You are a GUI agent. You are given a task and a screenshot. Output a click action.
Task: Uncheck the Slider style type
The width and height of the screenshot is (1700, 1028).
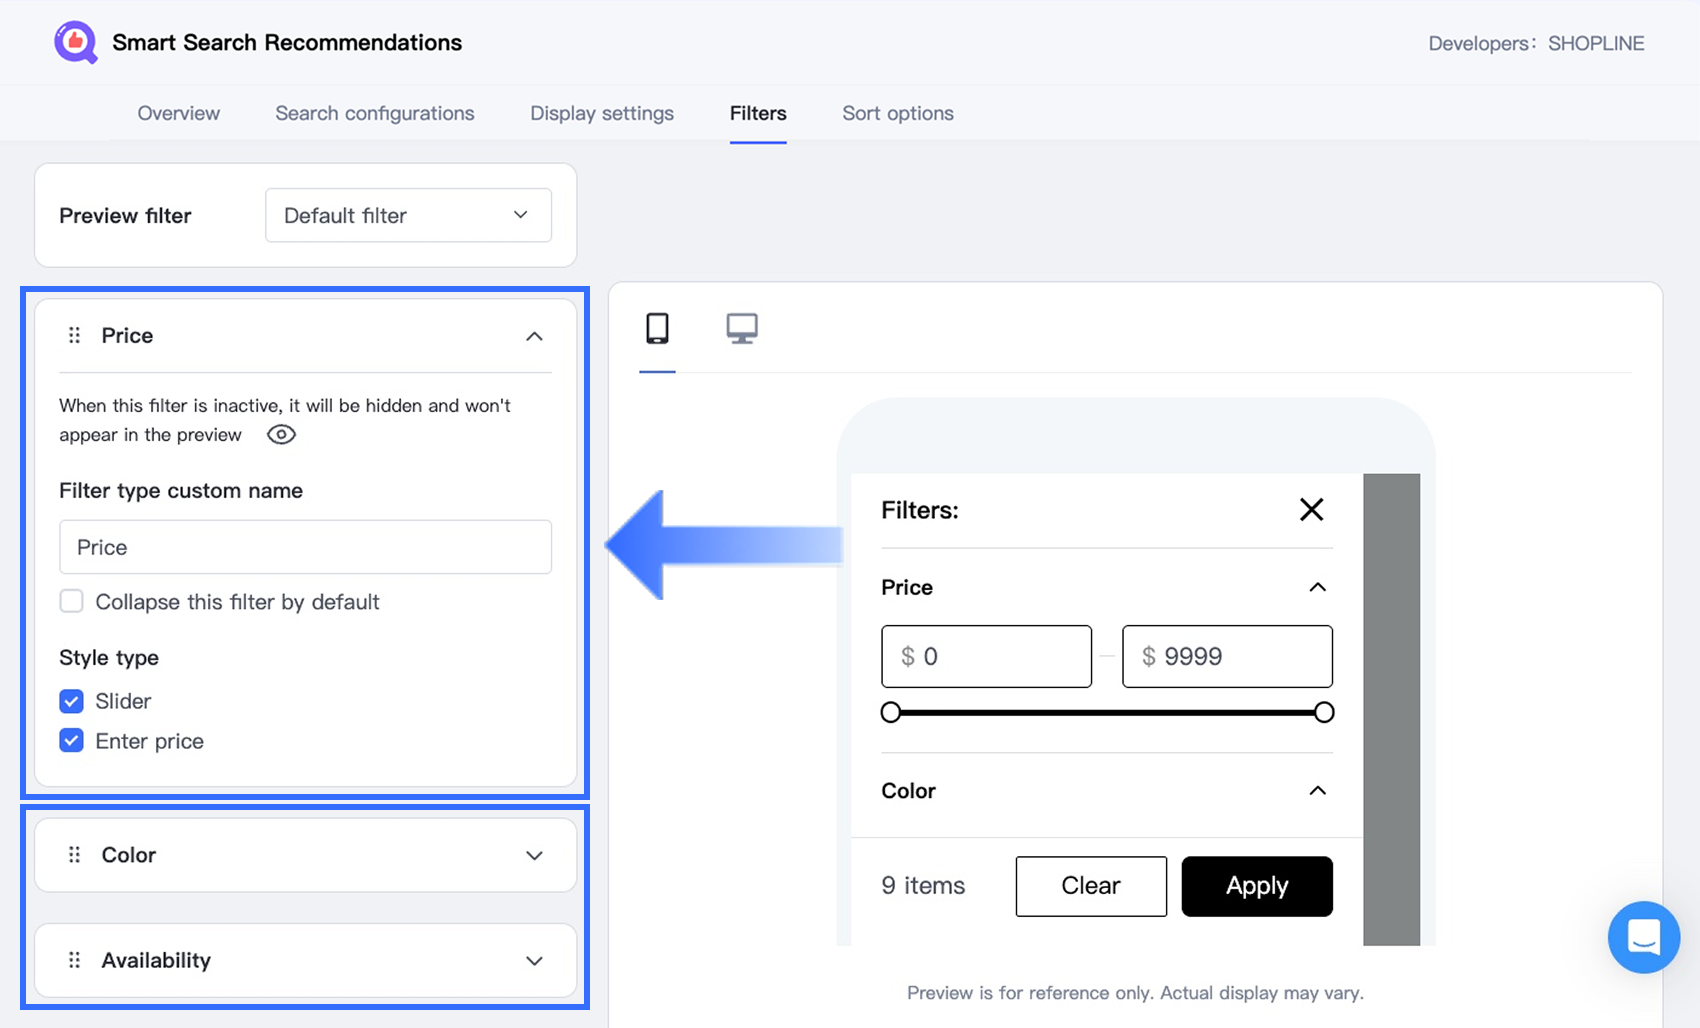[x=71, y=701]
